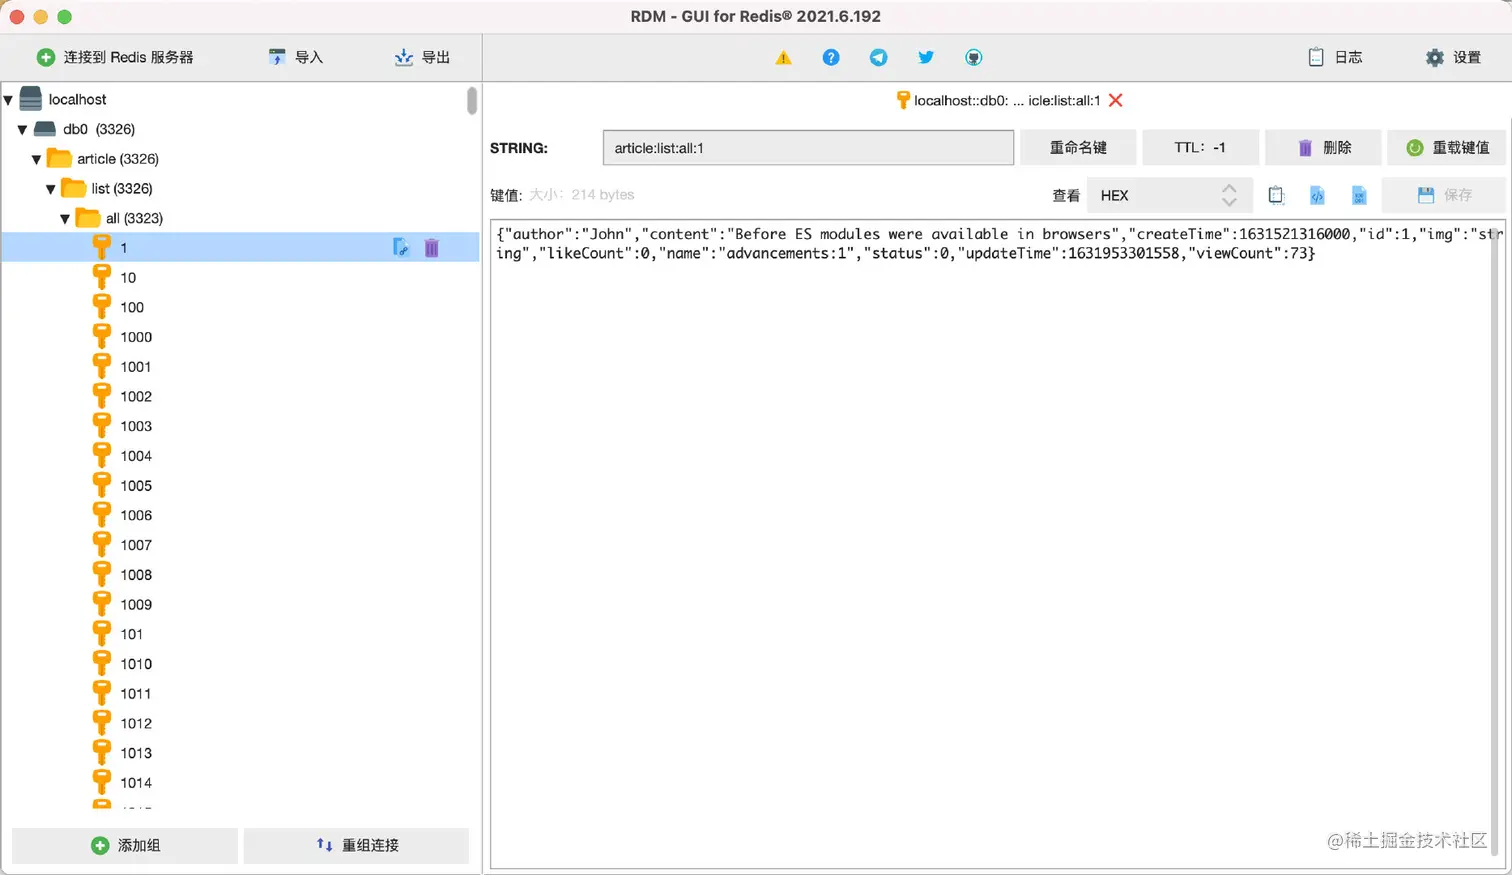This screenshot has width=1512, height=875.
Task: Select key 100 in the tree
Action: 240,307
